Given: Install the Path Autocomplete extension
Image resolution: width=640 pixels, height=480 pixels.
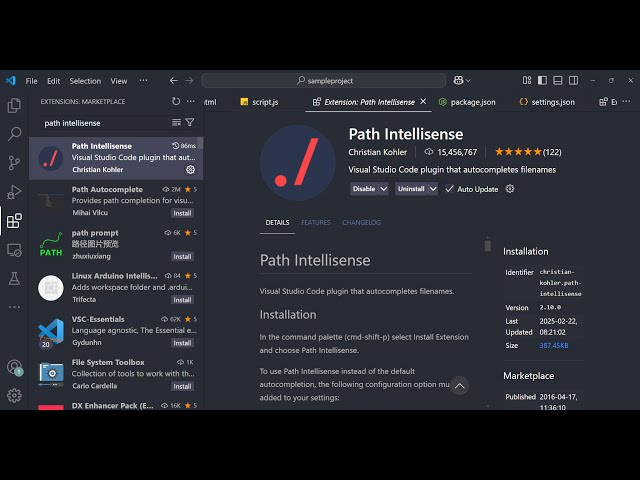Looking at the screenshot, I should 182,213.
